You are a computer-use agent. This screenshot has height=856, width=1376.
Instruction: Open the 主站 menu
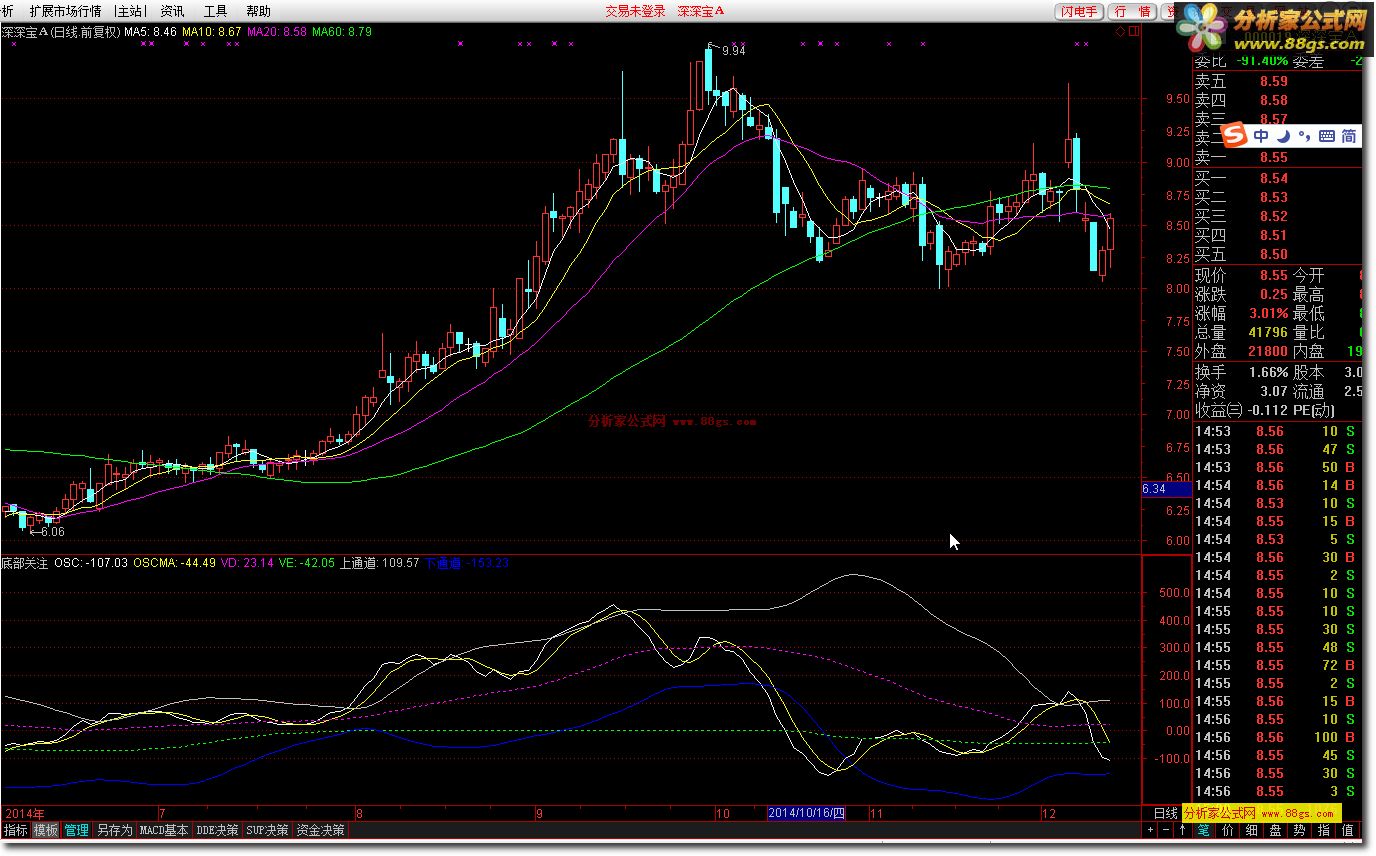(x=129, y=11)
